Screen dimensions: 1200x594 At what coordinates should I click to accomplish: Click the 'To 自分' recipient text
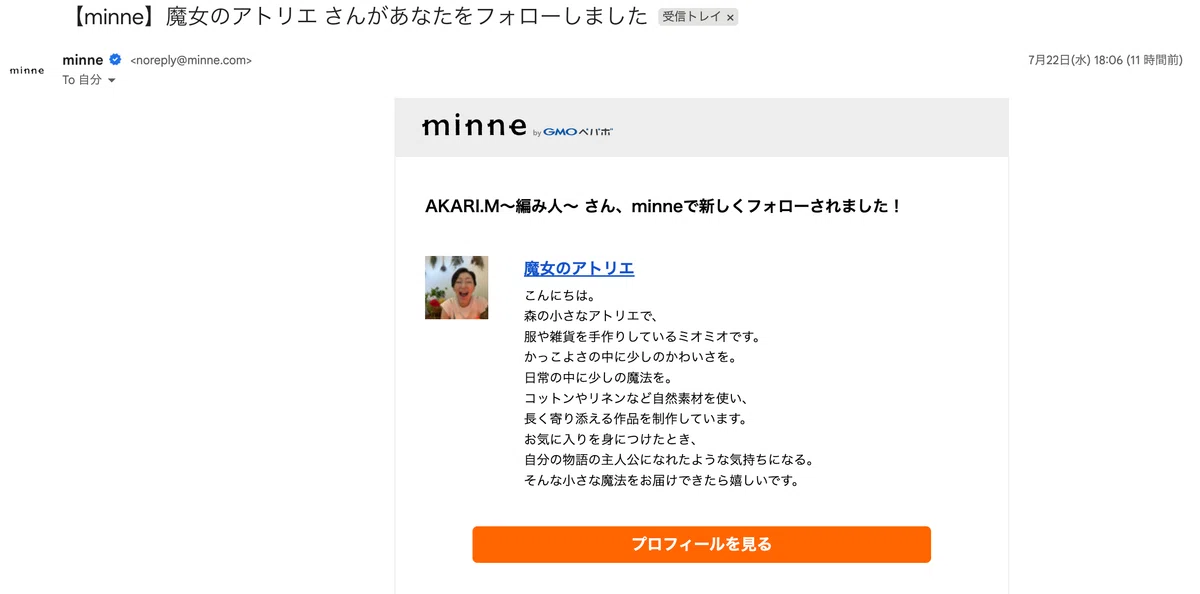82,80
